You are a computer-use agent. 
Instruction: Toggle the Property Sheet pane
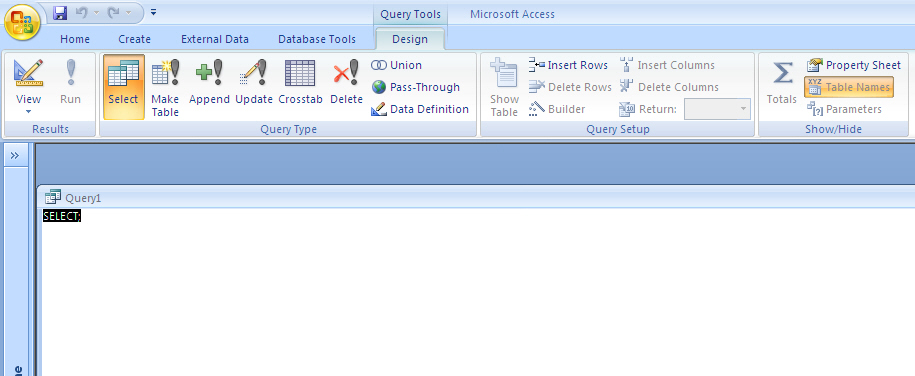pyautogui.click(x=854, y=65)
